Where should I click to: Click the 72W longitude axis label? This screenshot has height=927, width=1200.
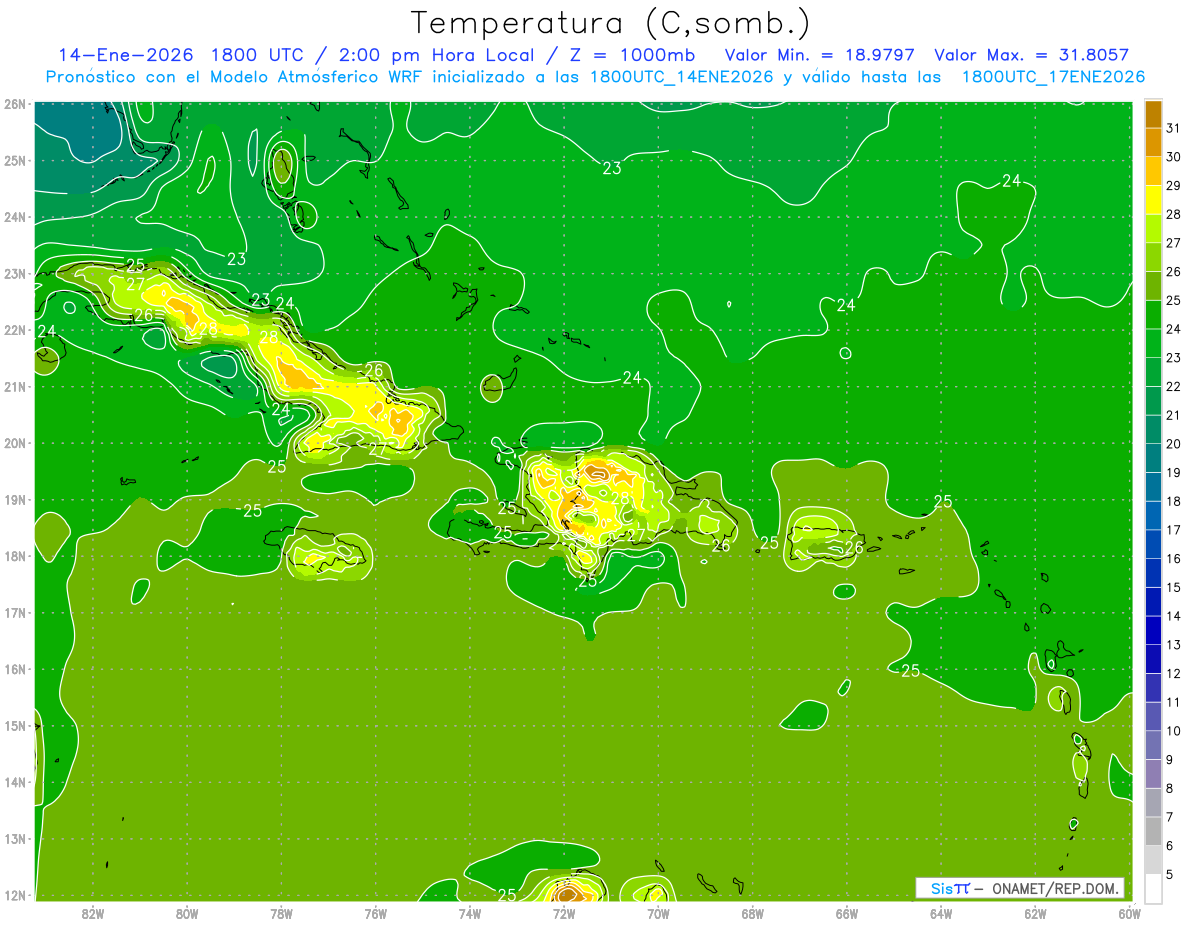564,913
